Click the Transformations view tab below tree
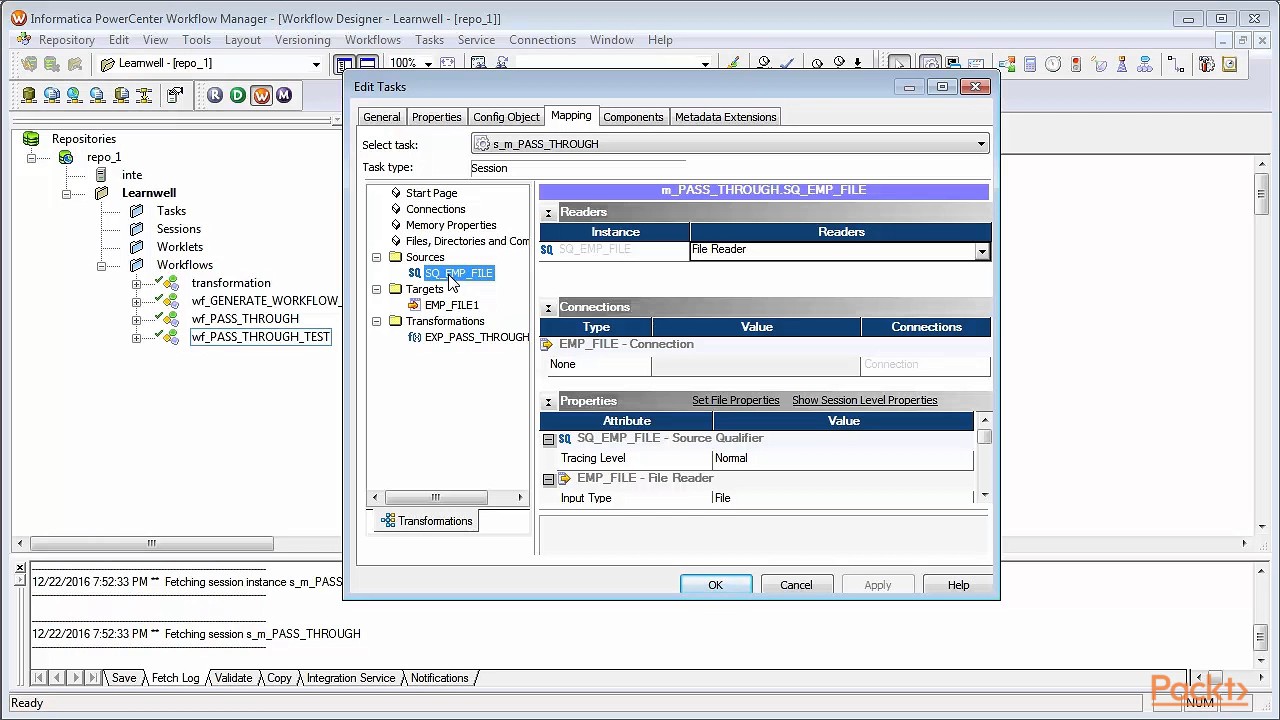The height and width of the screenshot is (720, 1280). [426, 521]
